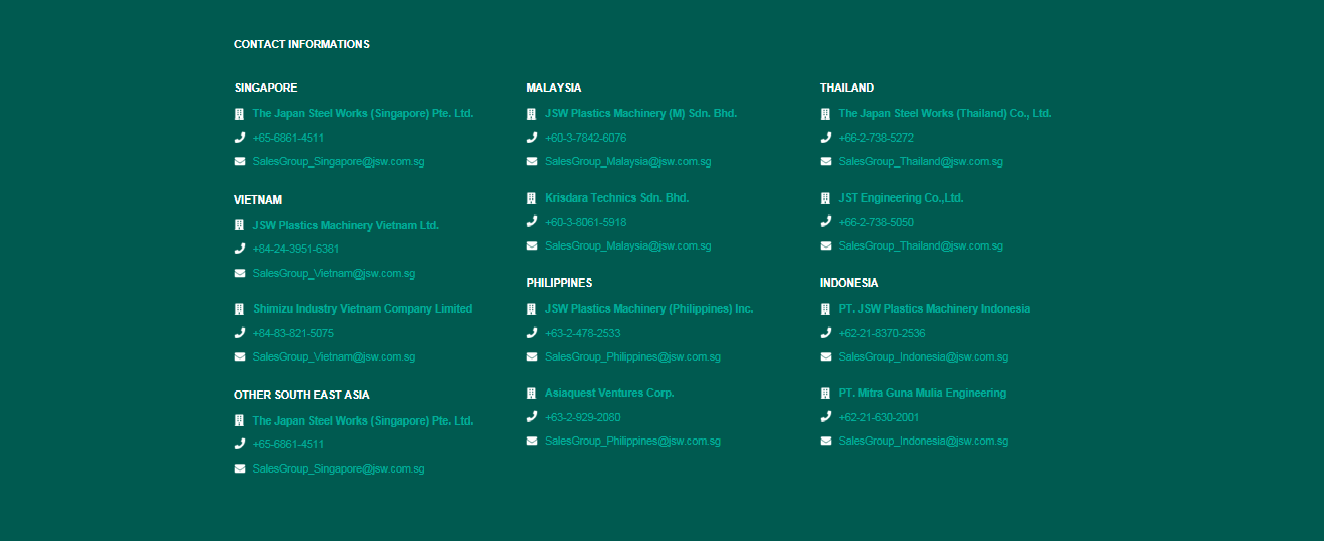Image resolution: width=1324 pixels, height=541 pixels.
Task: Click the phone icon beside +62-21-630-2001
Action: tap(826, 417)
